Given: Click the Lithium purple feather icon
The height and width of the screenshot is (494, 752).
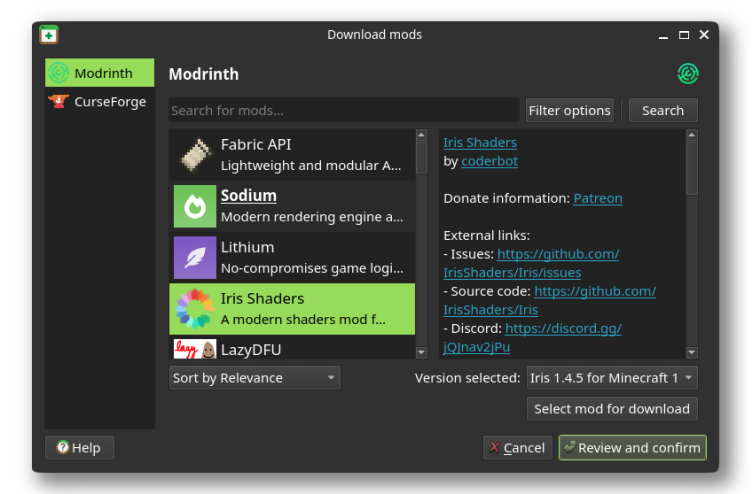Looking at the screenshot, I should [195, 257].
